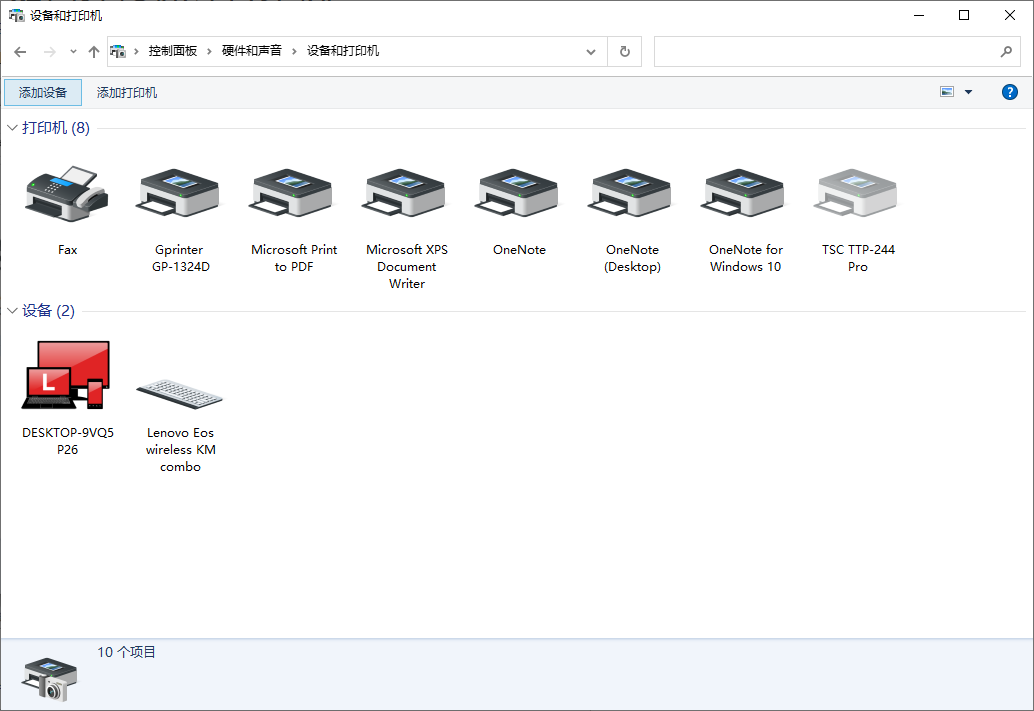Open the view options dropdown arrow
The height and width of the screenshot is (711, 1034).
tap(968, 92)
